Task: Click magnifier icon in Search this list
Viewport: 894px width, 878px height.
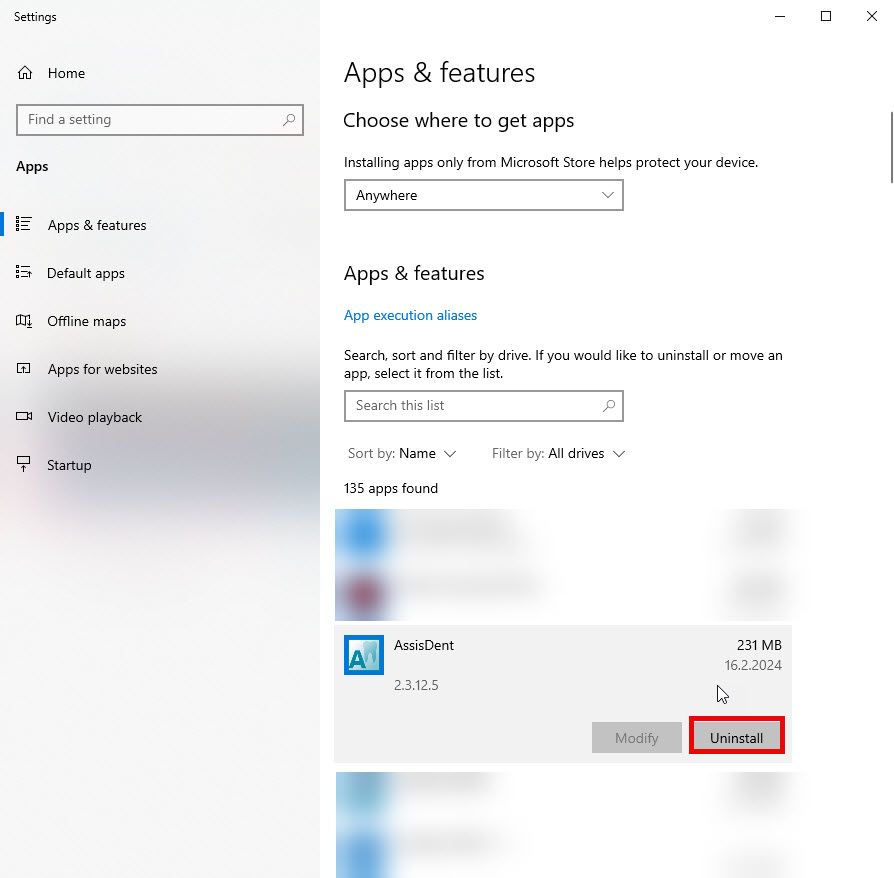Action: tap(609, 405)
